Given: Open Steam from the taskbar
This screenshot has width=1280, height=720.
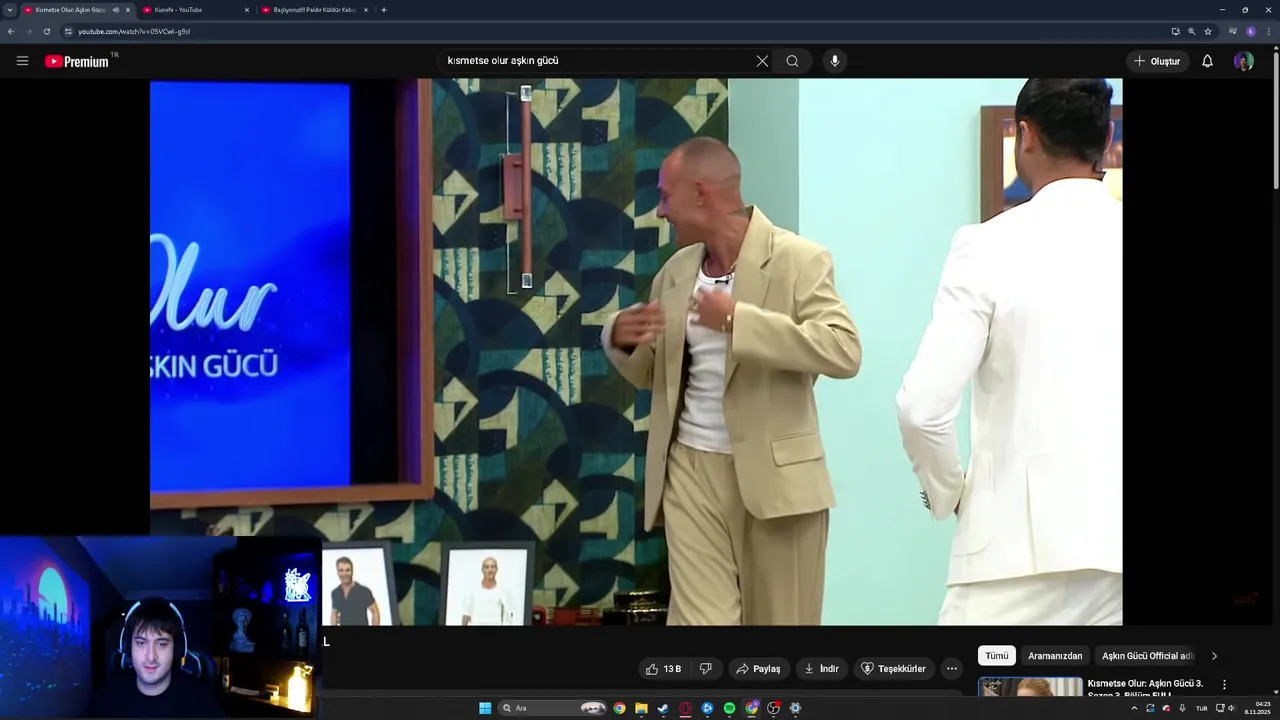Looking at the screenshot, I should 663,708.
